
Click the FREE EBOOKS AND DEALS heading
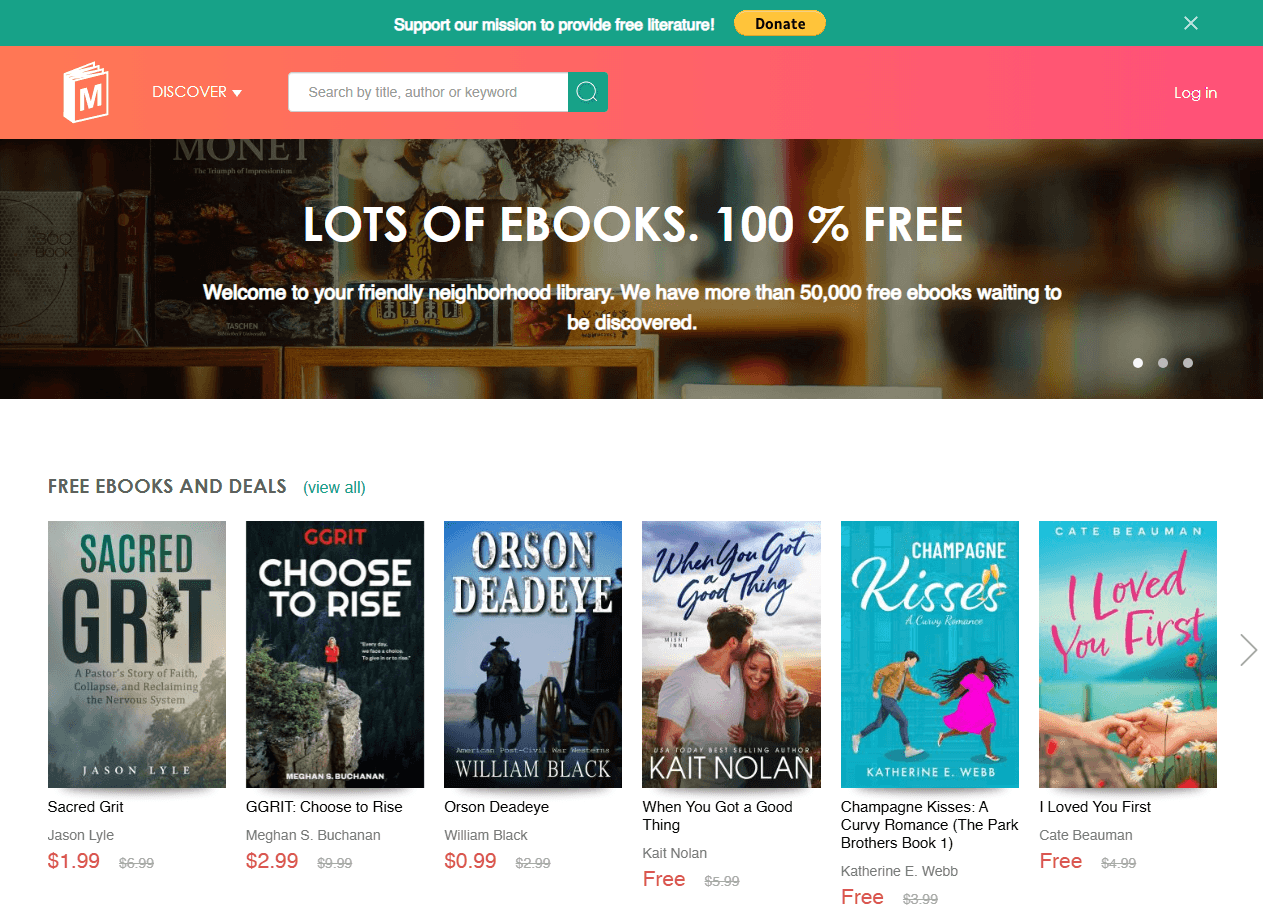click(167, 487)
